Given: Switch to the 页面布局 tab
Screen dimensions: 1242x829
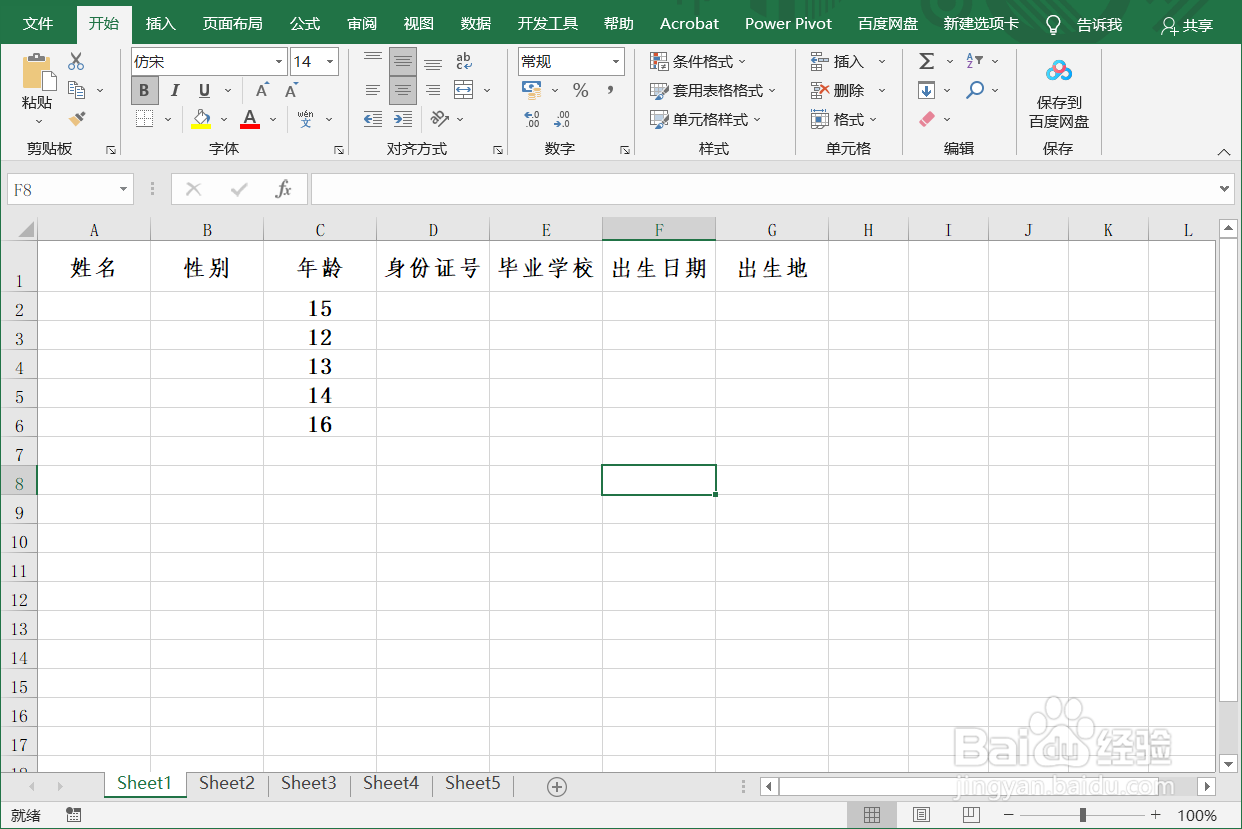Looking at the screenshot, I should (x=232, y=24).
